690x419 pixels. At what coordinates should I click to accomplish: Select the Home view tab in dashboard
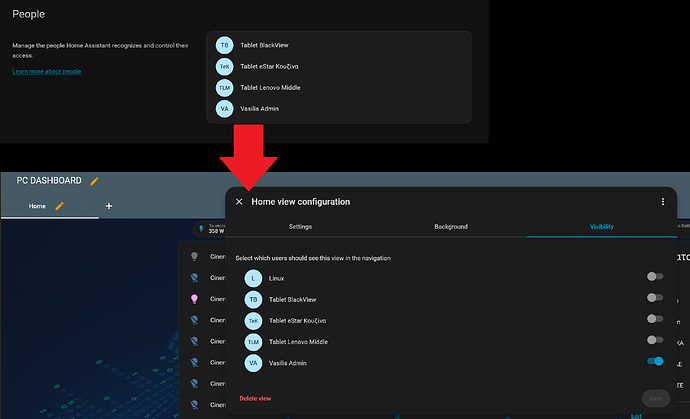(x=37, y=206)
